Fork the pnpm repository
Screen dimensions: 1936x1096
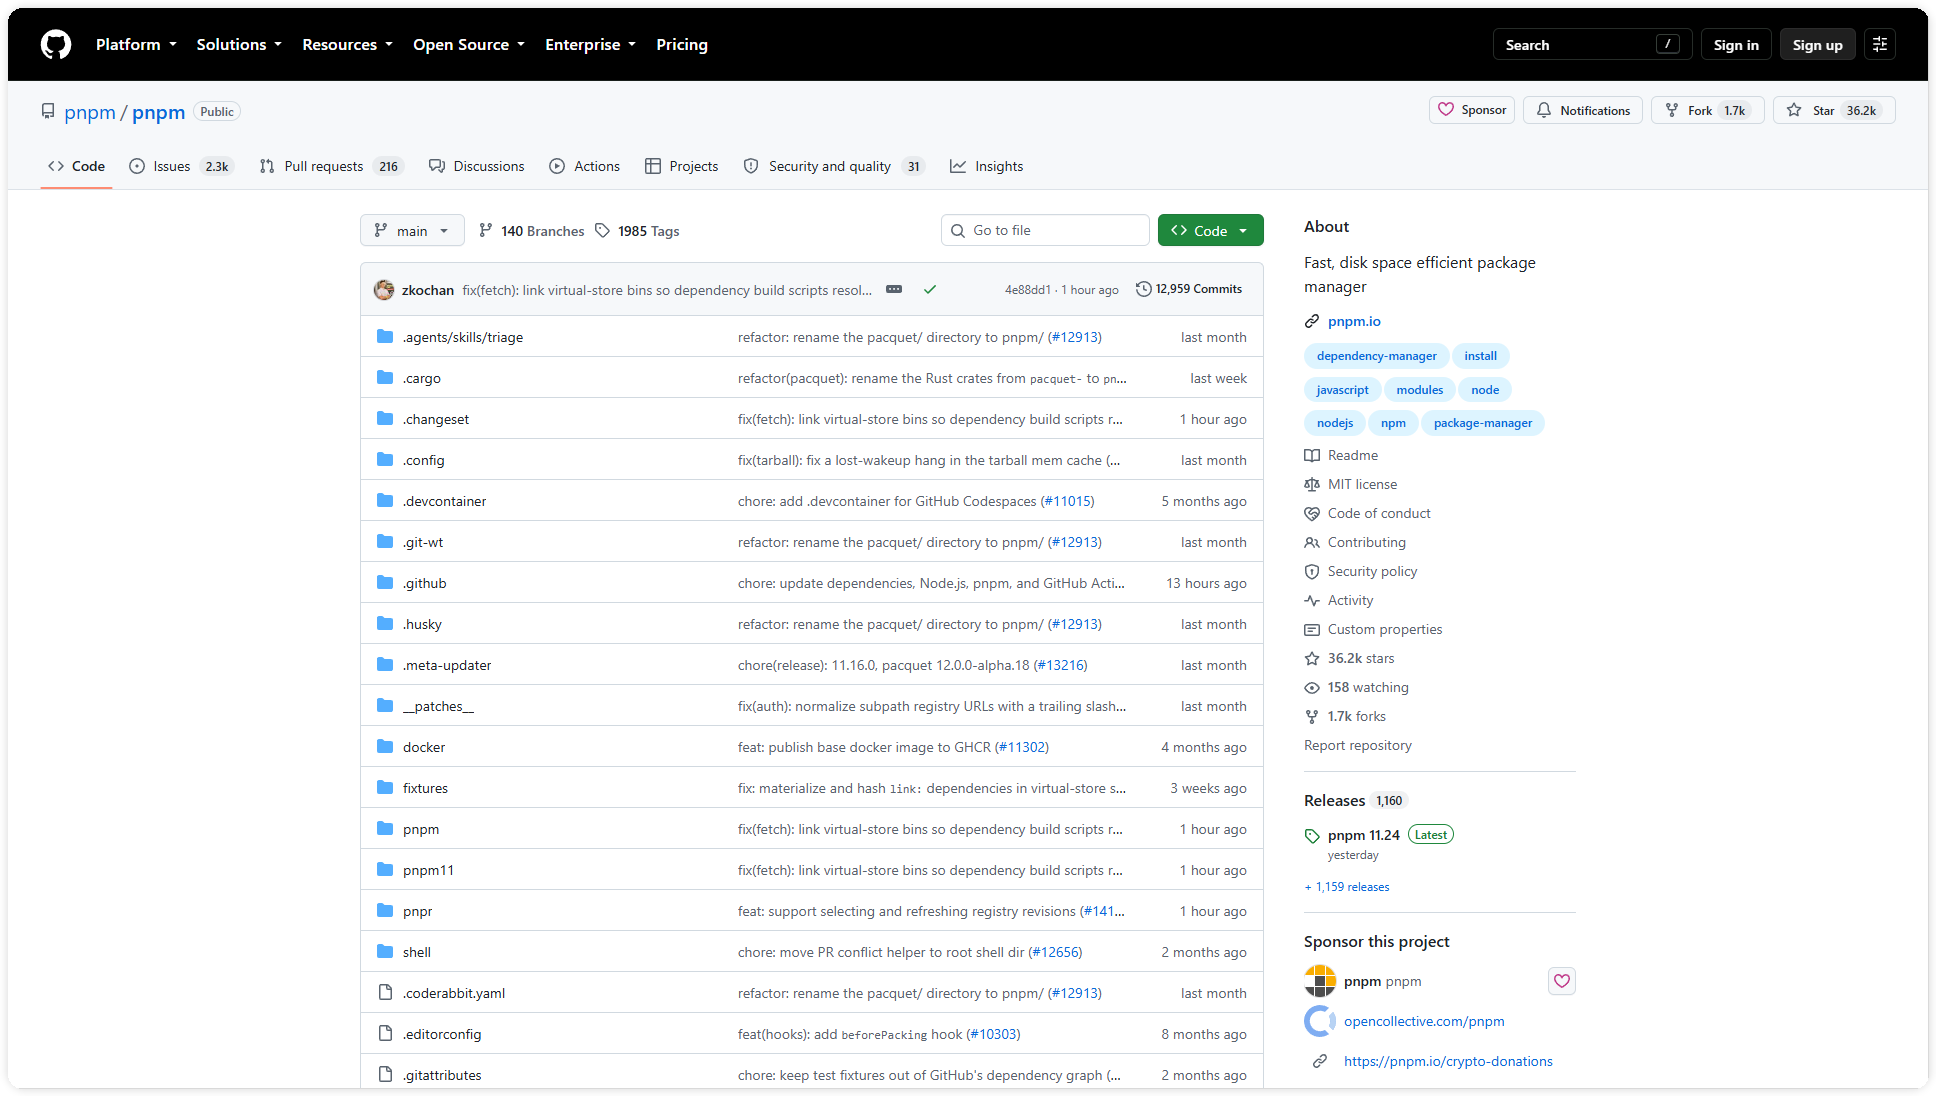[x=1708, y=110]
